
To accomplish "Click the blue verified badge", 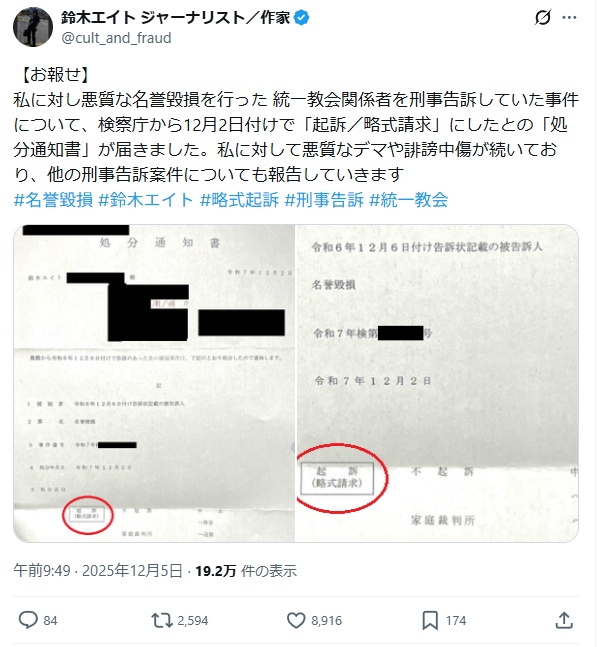I will click(302, 18).
